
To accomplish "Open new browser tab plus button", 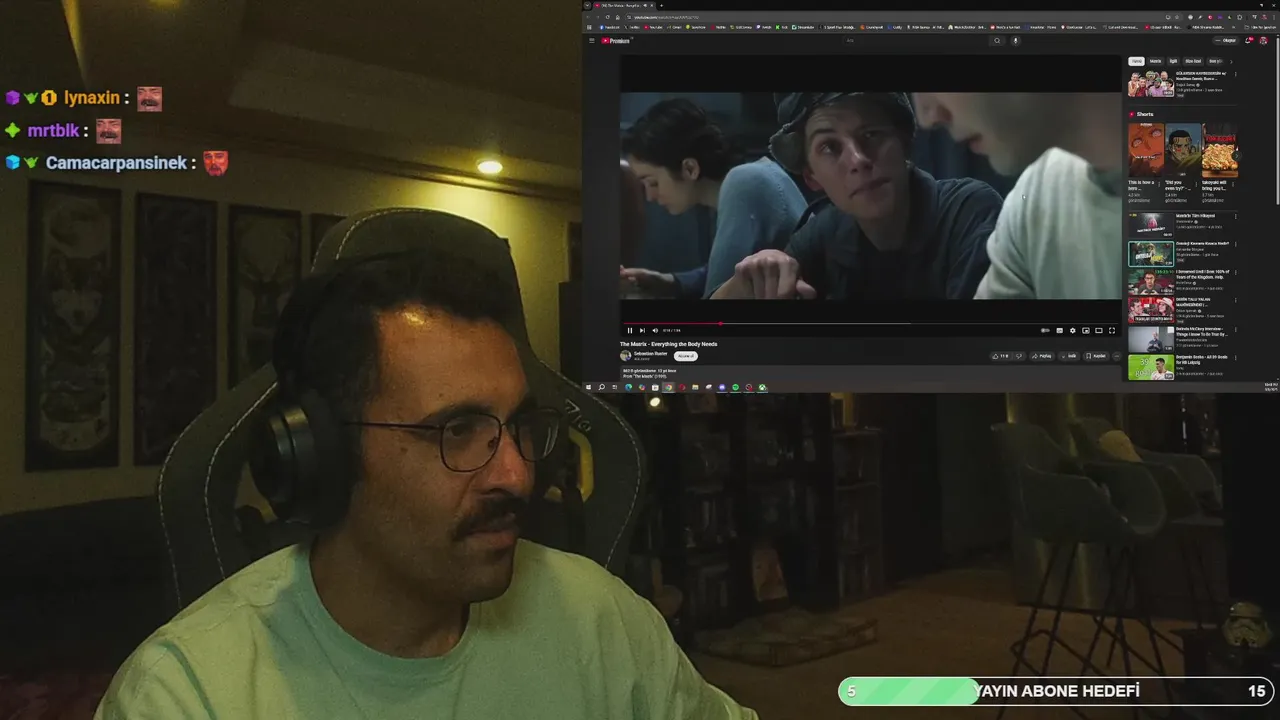I will [661, 5].
